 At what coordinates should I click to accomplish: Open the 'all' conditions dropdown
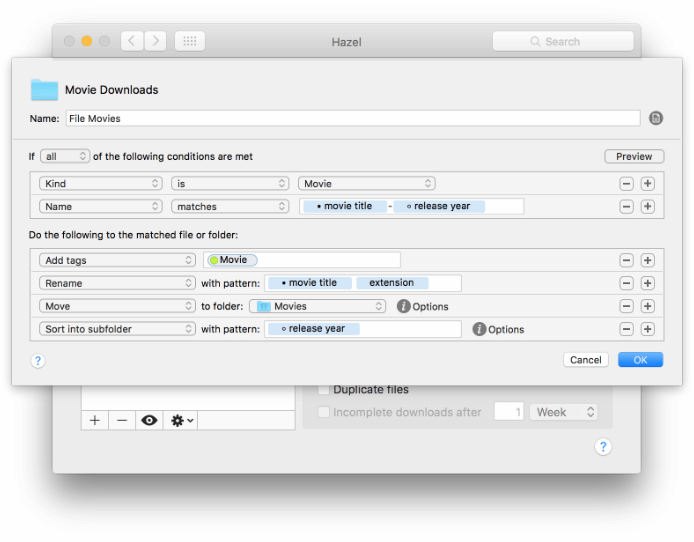point(65,156)
